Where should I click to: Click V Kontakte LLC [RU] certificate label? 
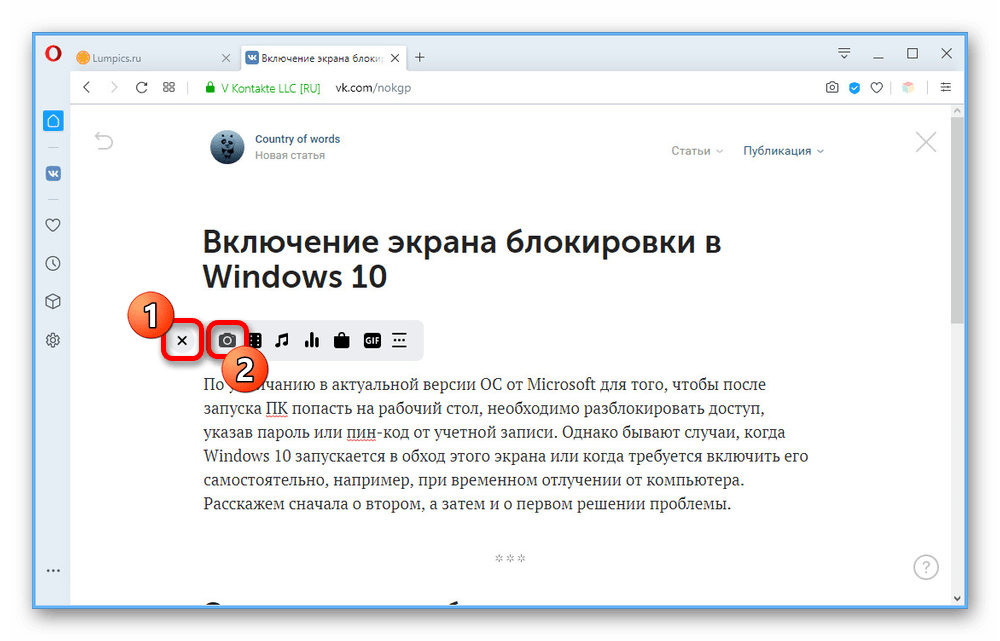point(270,88)
